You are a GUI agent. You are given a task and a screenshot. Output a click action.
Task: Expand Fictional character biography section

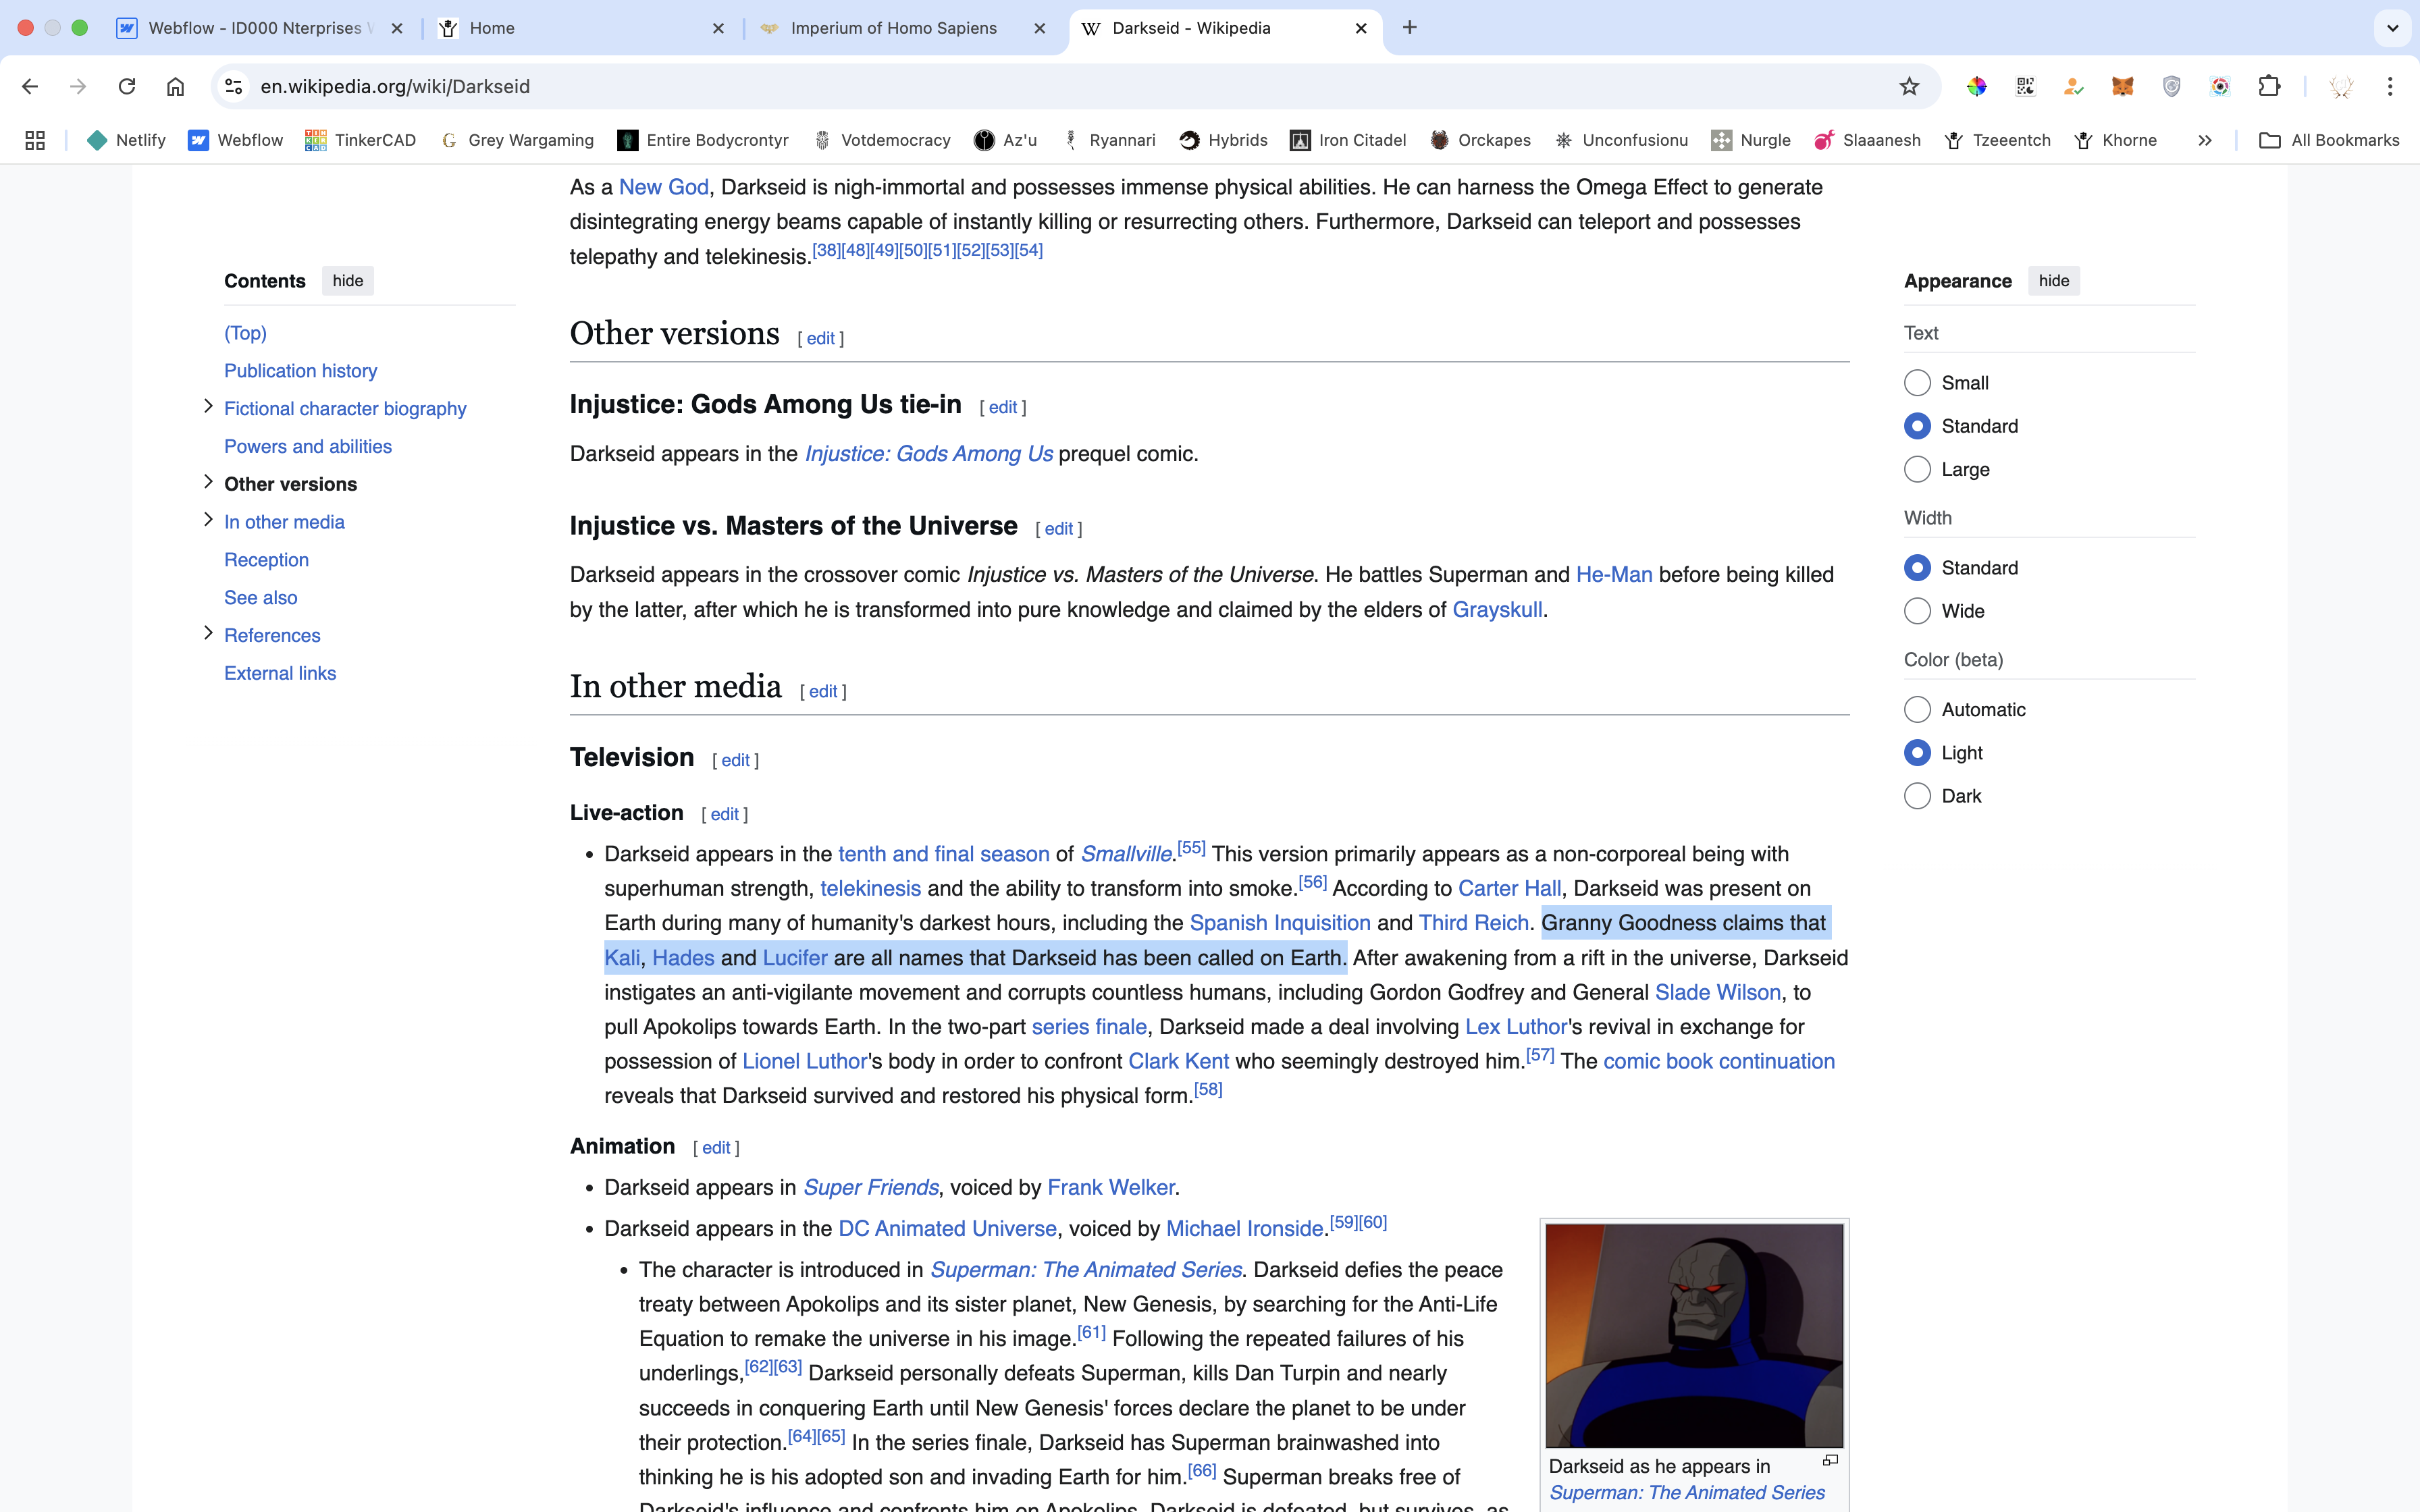[208, 406]
